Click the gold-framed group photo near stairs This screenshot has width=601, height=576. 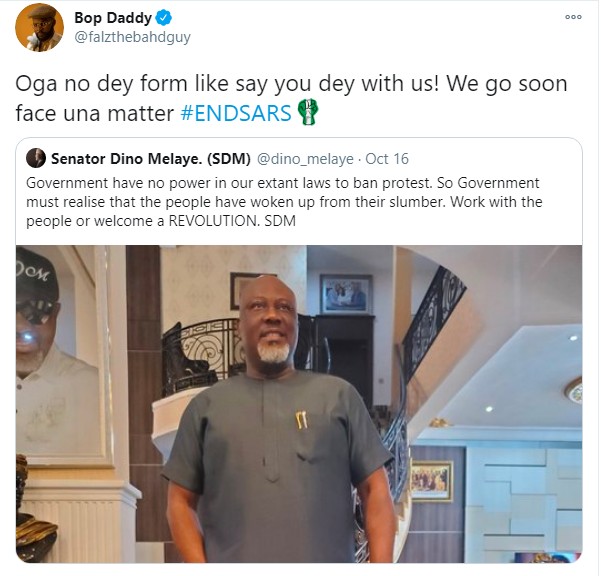(x=431, y=481)
